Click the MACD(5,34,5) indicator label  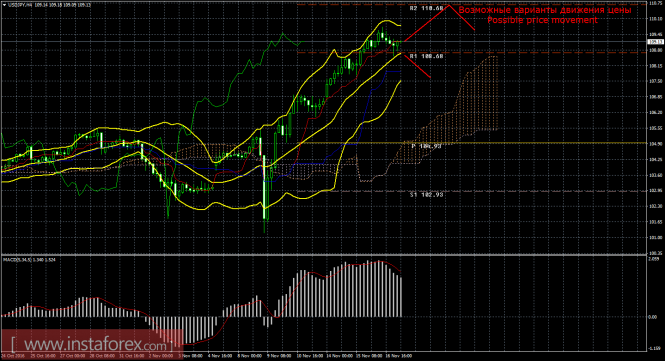[x=16, y=259]
